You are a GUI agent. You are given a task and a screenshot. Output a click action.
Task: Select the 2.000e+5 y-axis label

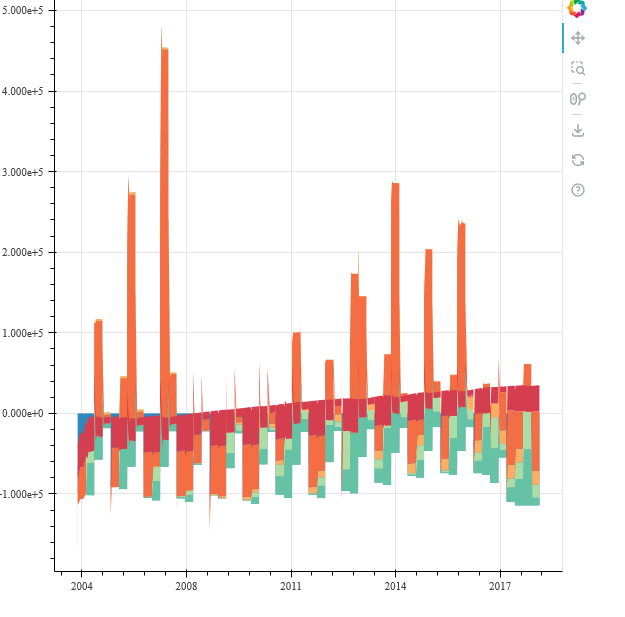pos(22,252)
